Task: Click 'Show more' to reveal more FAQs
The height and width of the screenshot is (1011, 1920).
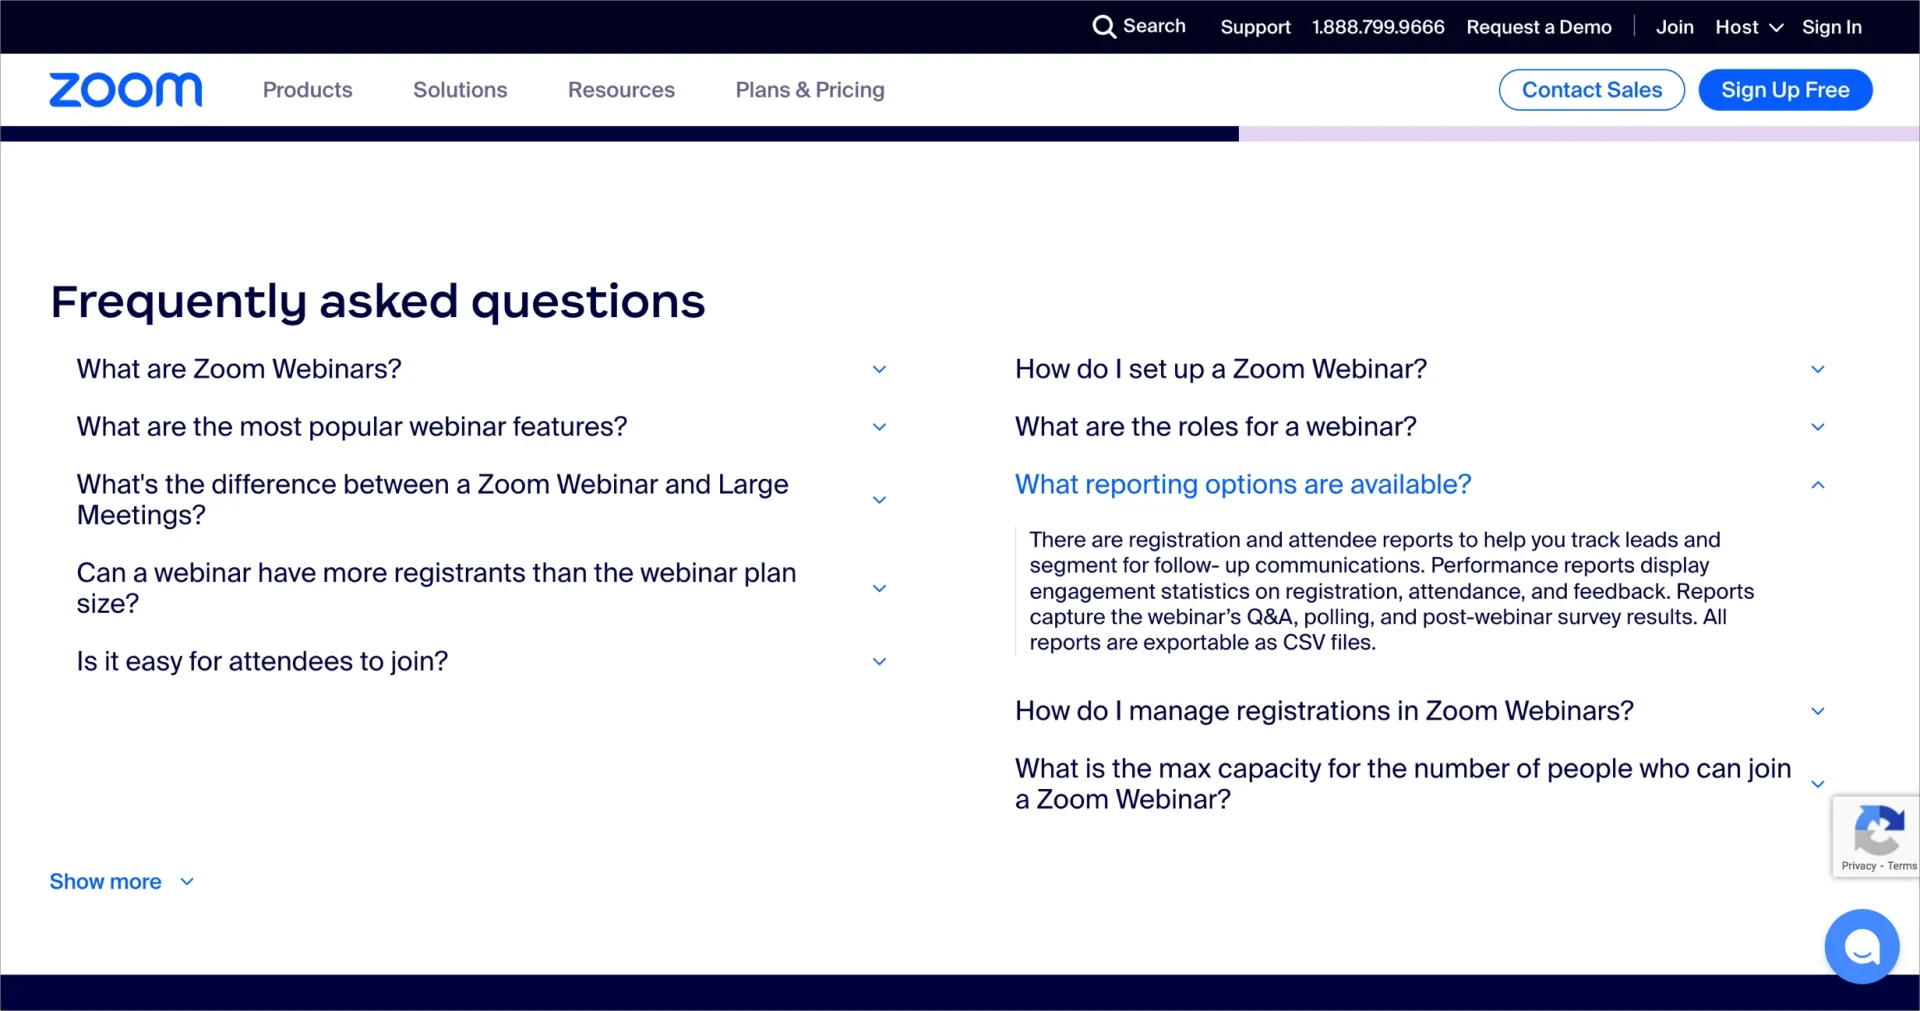Action: point(105,881)
